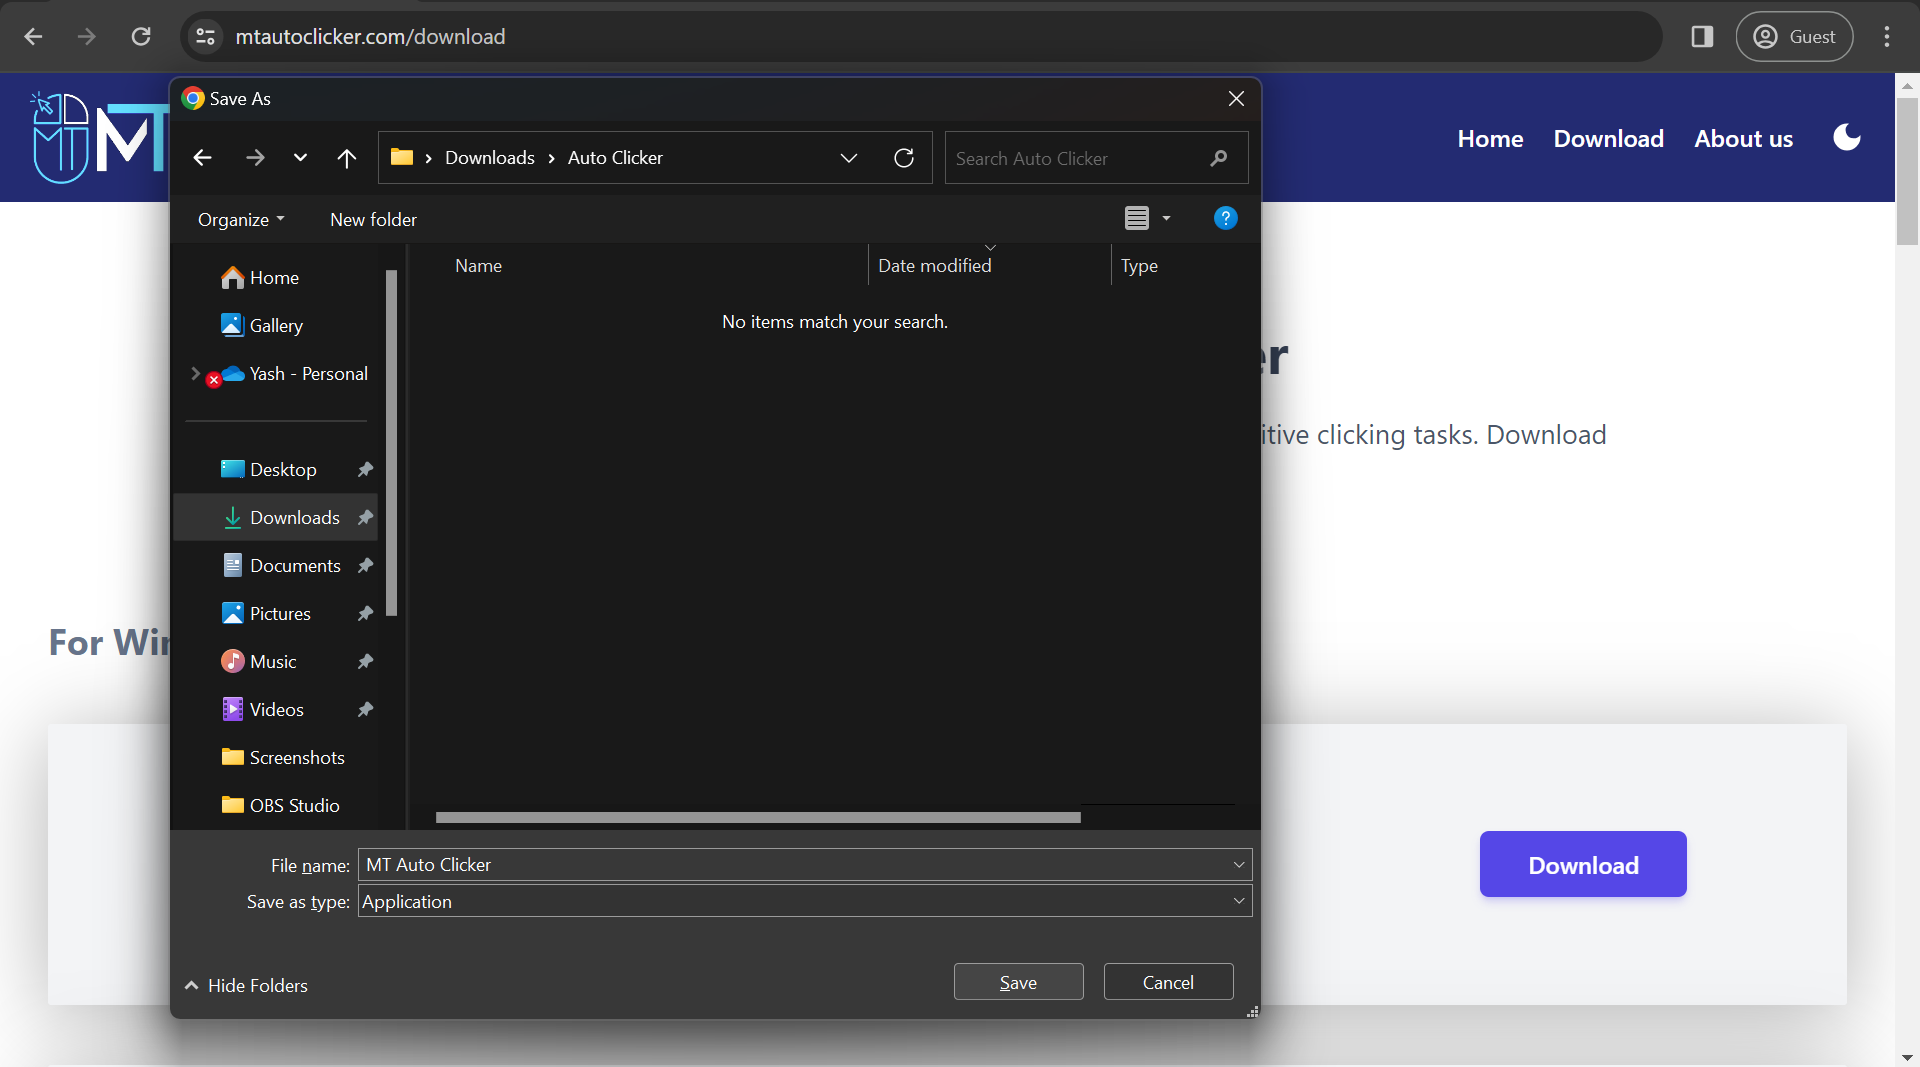Viewport: 1920px width, 1067px height.
Task: Sort by Date modified column
Action: pyautogui.click(x=934, y=266)
